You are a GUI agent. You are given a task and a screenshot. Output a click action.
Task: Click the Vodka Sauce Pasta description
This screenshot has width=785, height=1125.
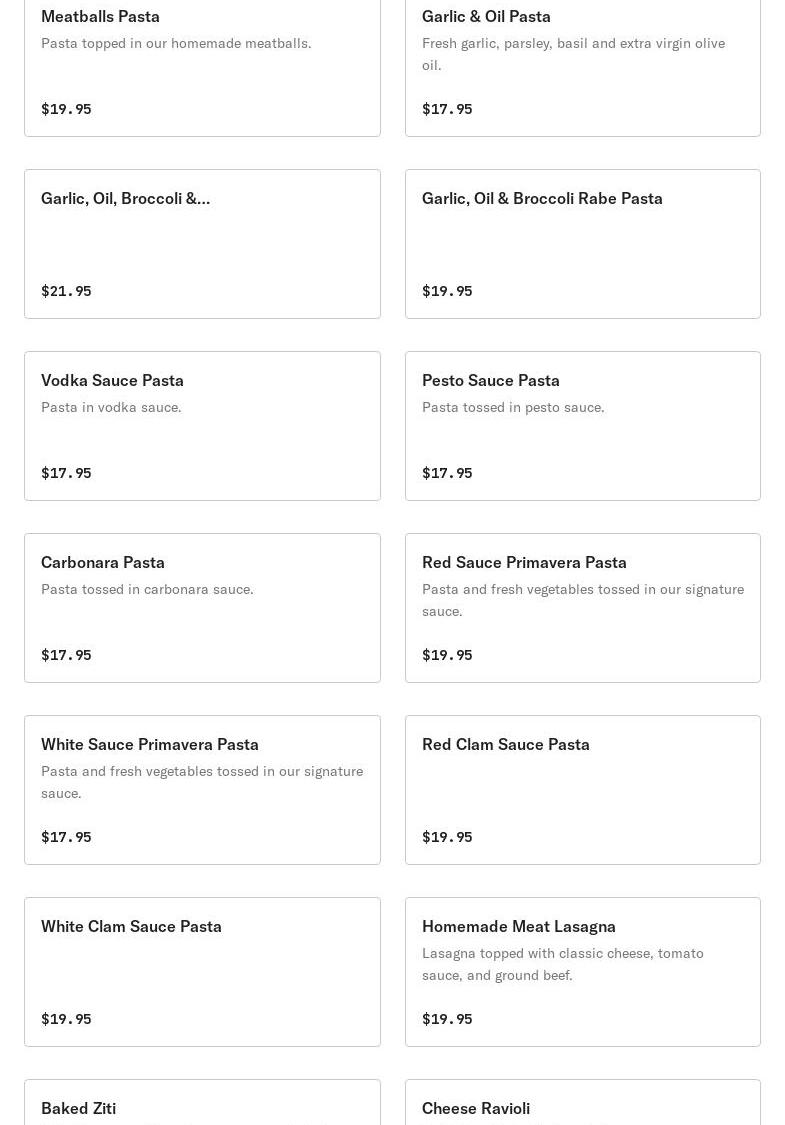pyautogui.click(x=111, y=407)
